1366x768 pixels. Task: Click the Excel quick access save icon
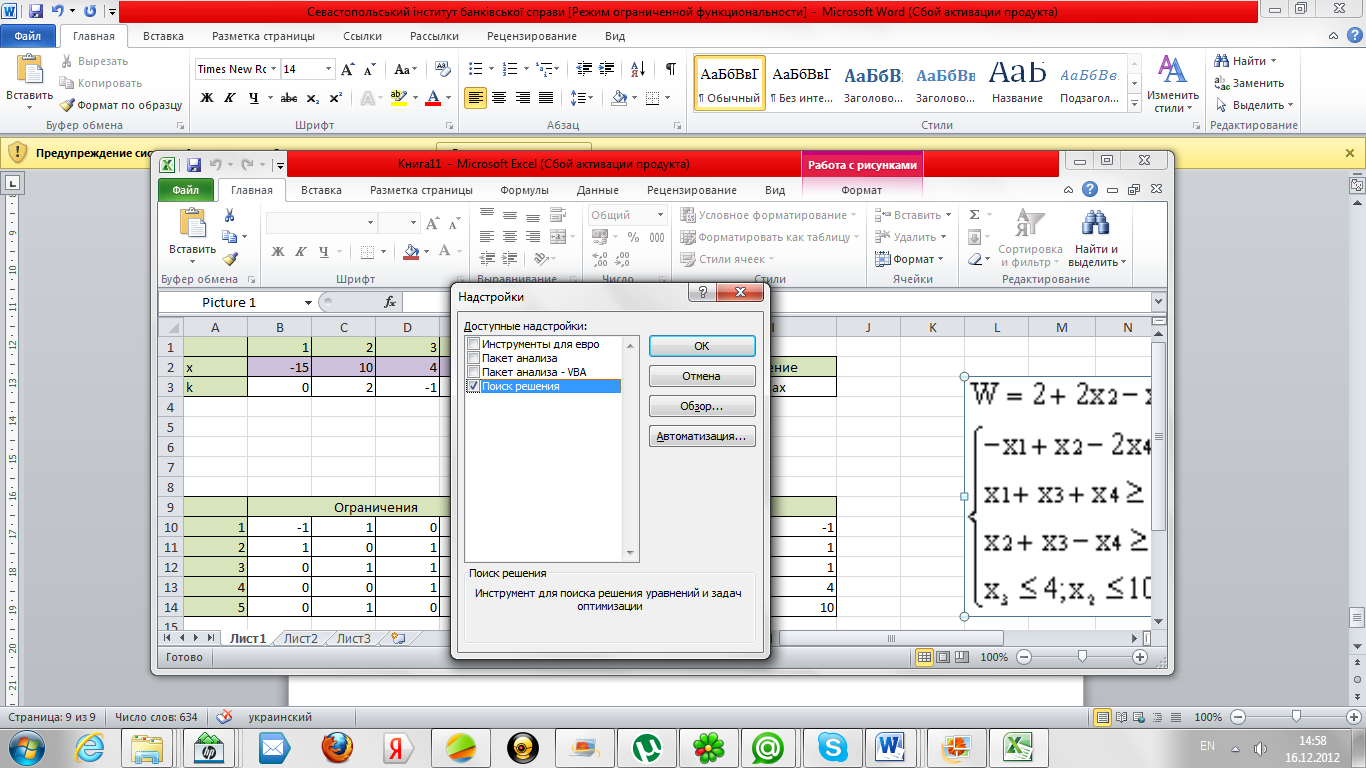point(194,164)
